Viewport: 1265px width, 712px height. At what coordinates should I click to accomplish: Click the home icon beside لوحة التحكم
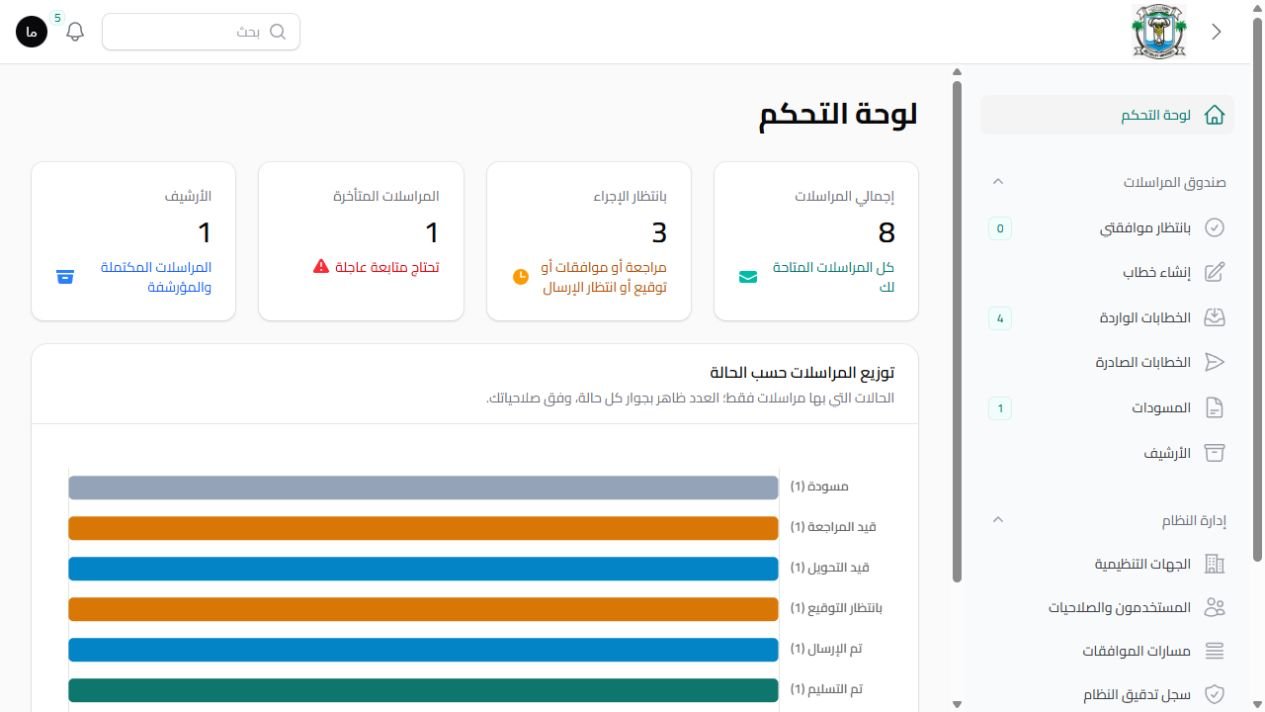(1214, 115)
